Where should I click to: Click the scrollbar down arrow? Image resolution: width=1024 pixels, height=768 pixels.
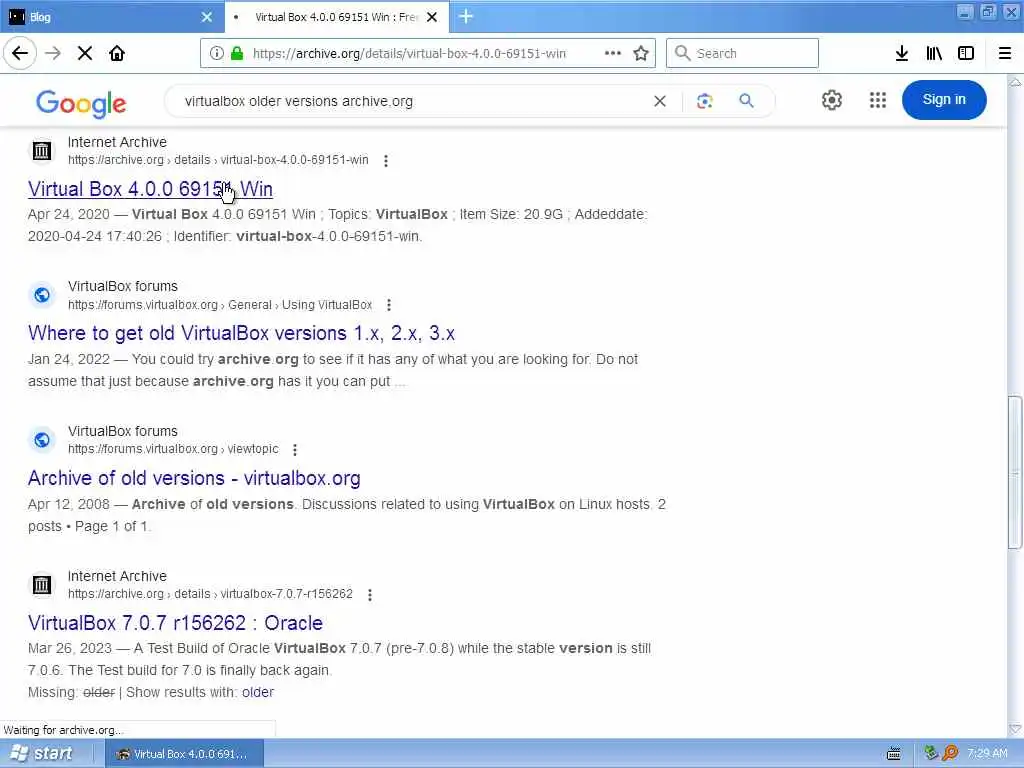tap(1015, 729)
